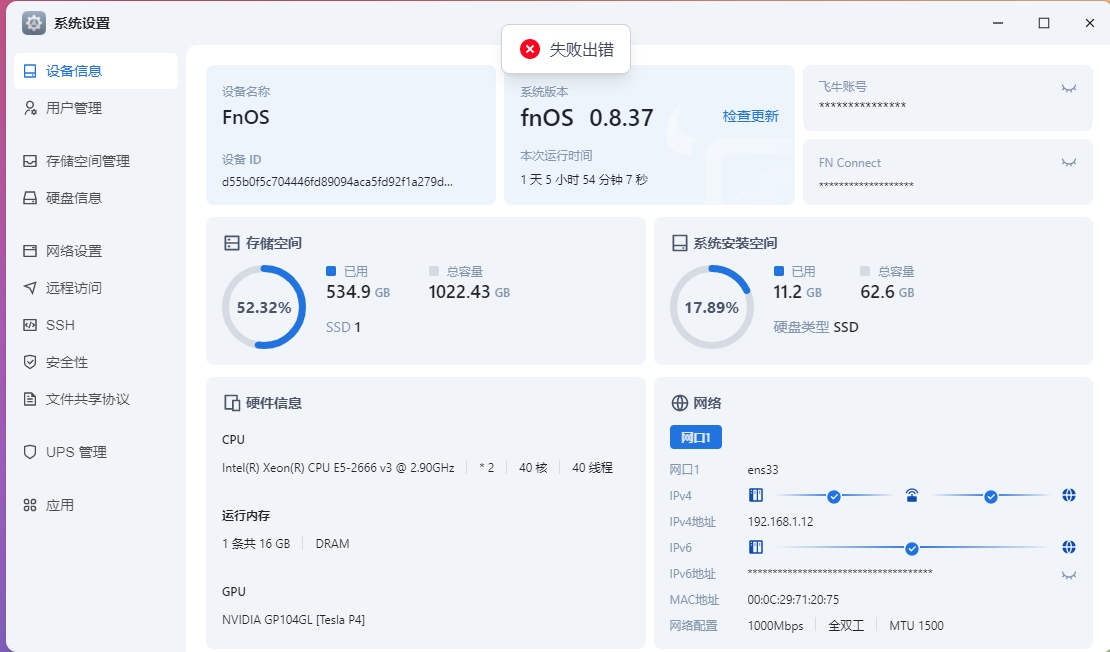
Task: Select UPS 管理 in the sidebar
Action: [96, 452]
